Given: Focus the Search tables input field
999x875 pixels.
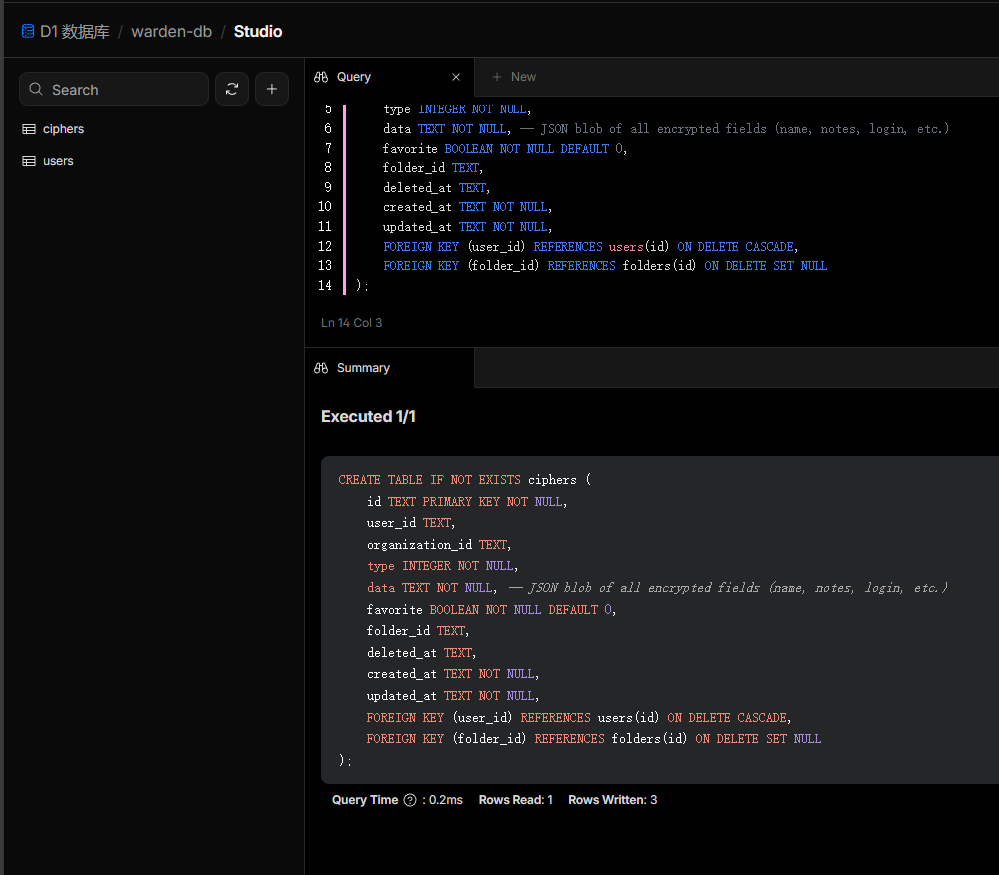Looking at the screenshot, I should (x=125, y=89).
